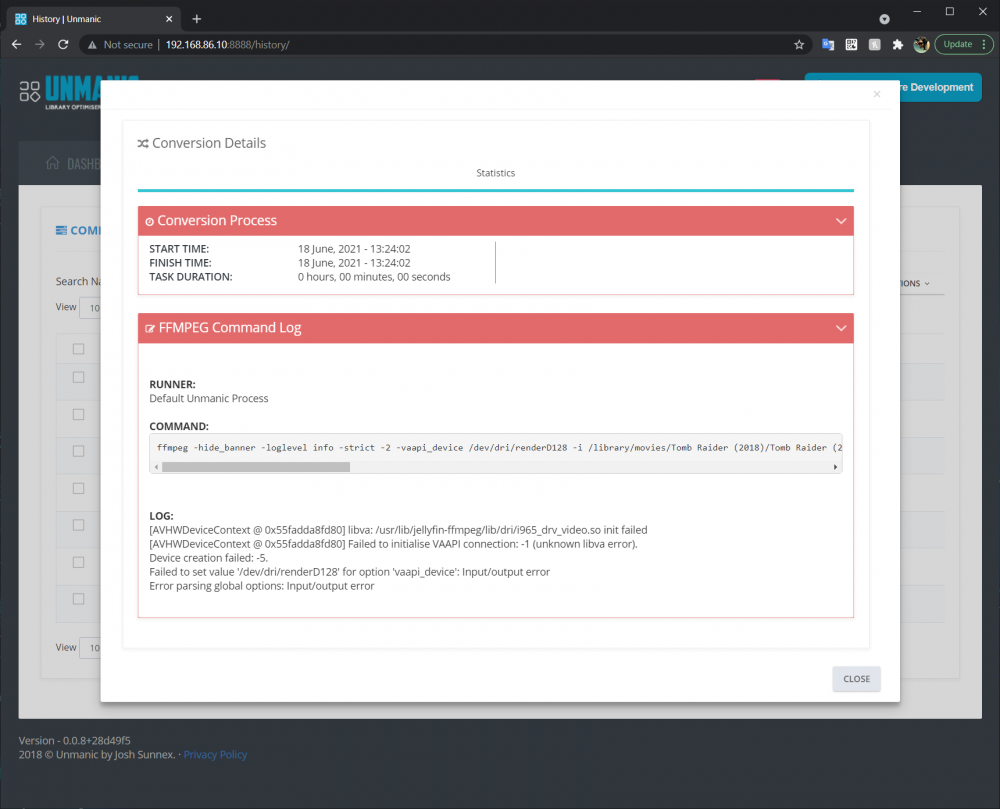
Task: Collapse the Conversion Process panel chevron
Action: [x=841, y=221]
